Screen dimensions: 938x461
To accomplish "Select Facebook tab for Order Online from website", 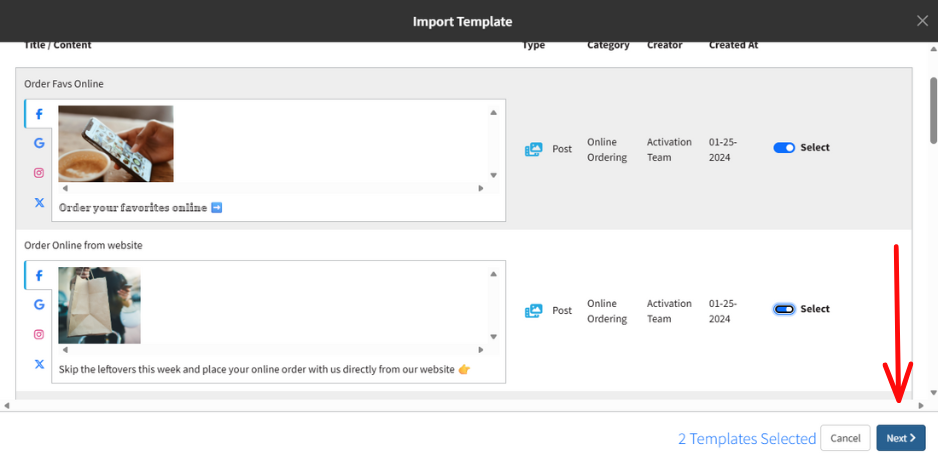I will click(x=39, y=275).
